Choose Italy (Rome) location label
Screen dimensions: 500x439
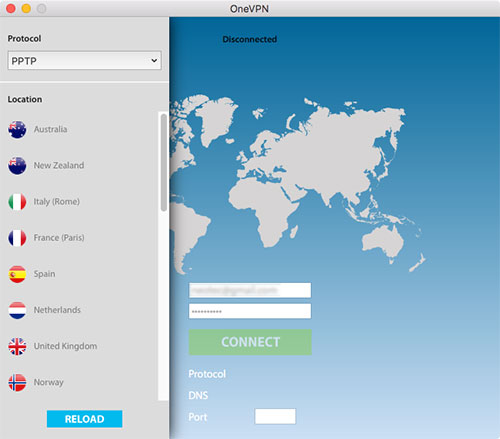(x=57, y=202)
